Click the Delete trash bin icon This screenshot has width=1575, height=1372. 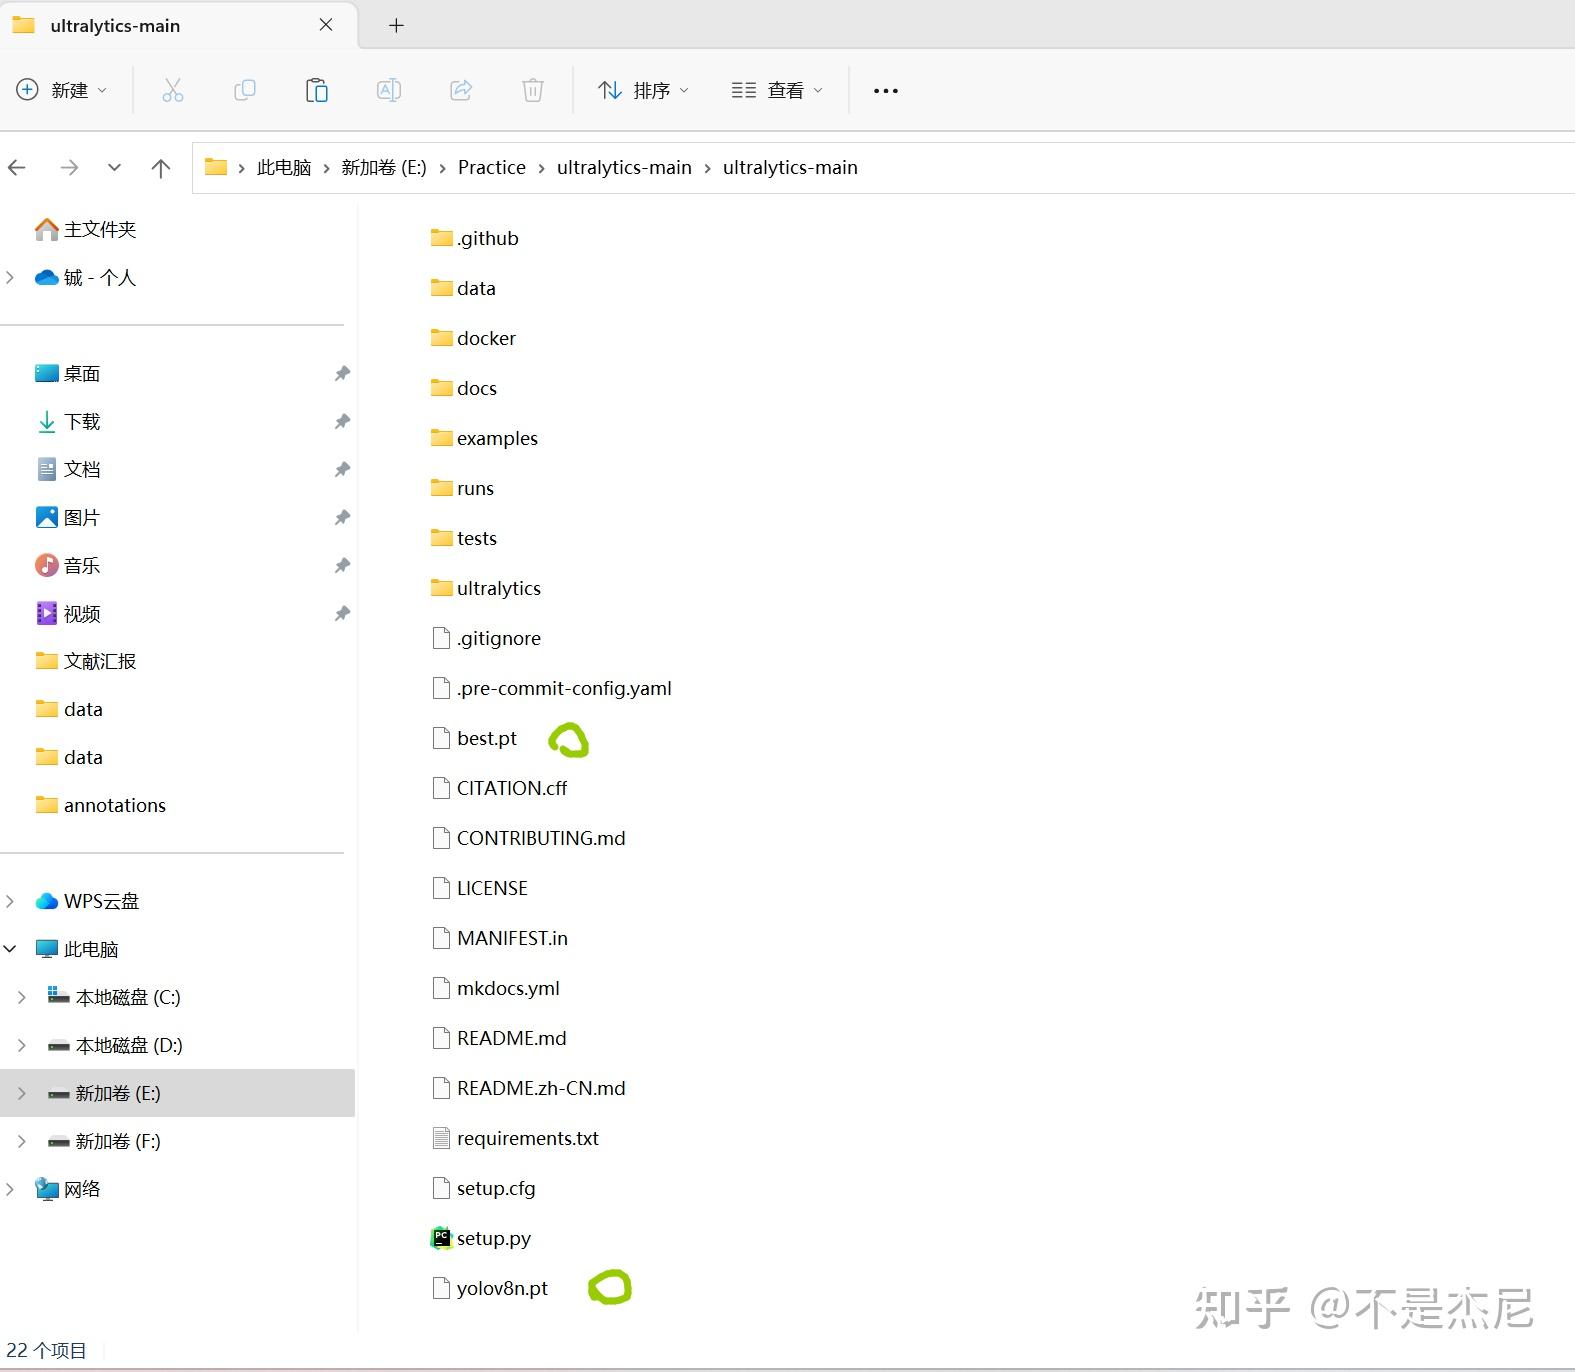tap(533, 90)
